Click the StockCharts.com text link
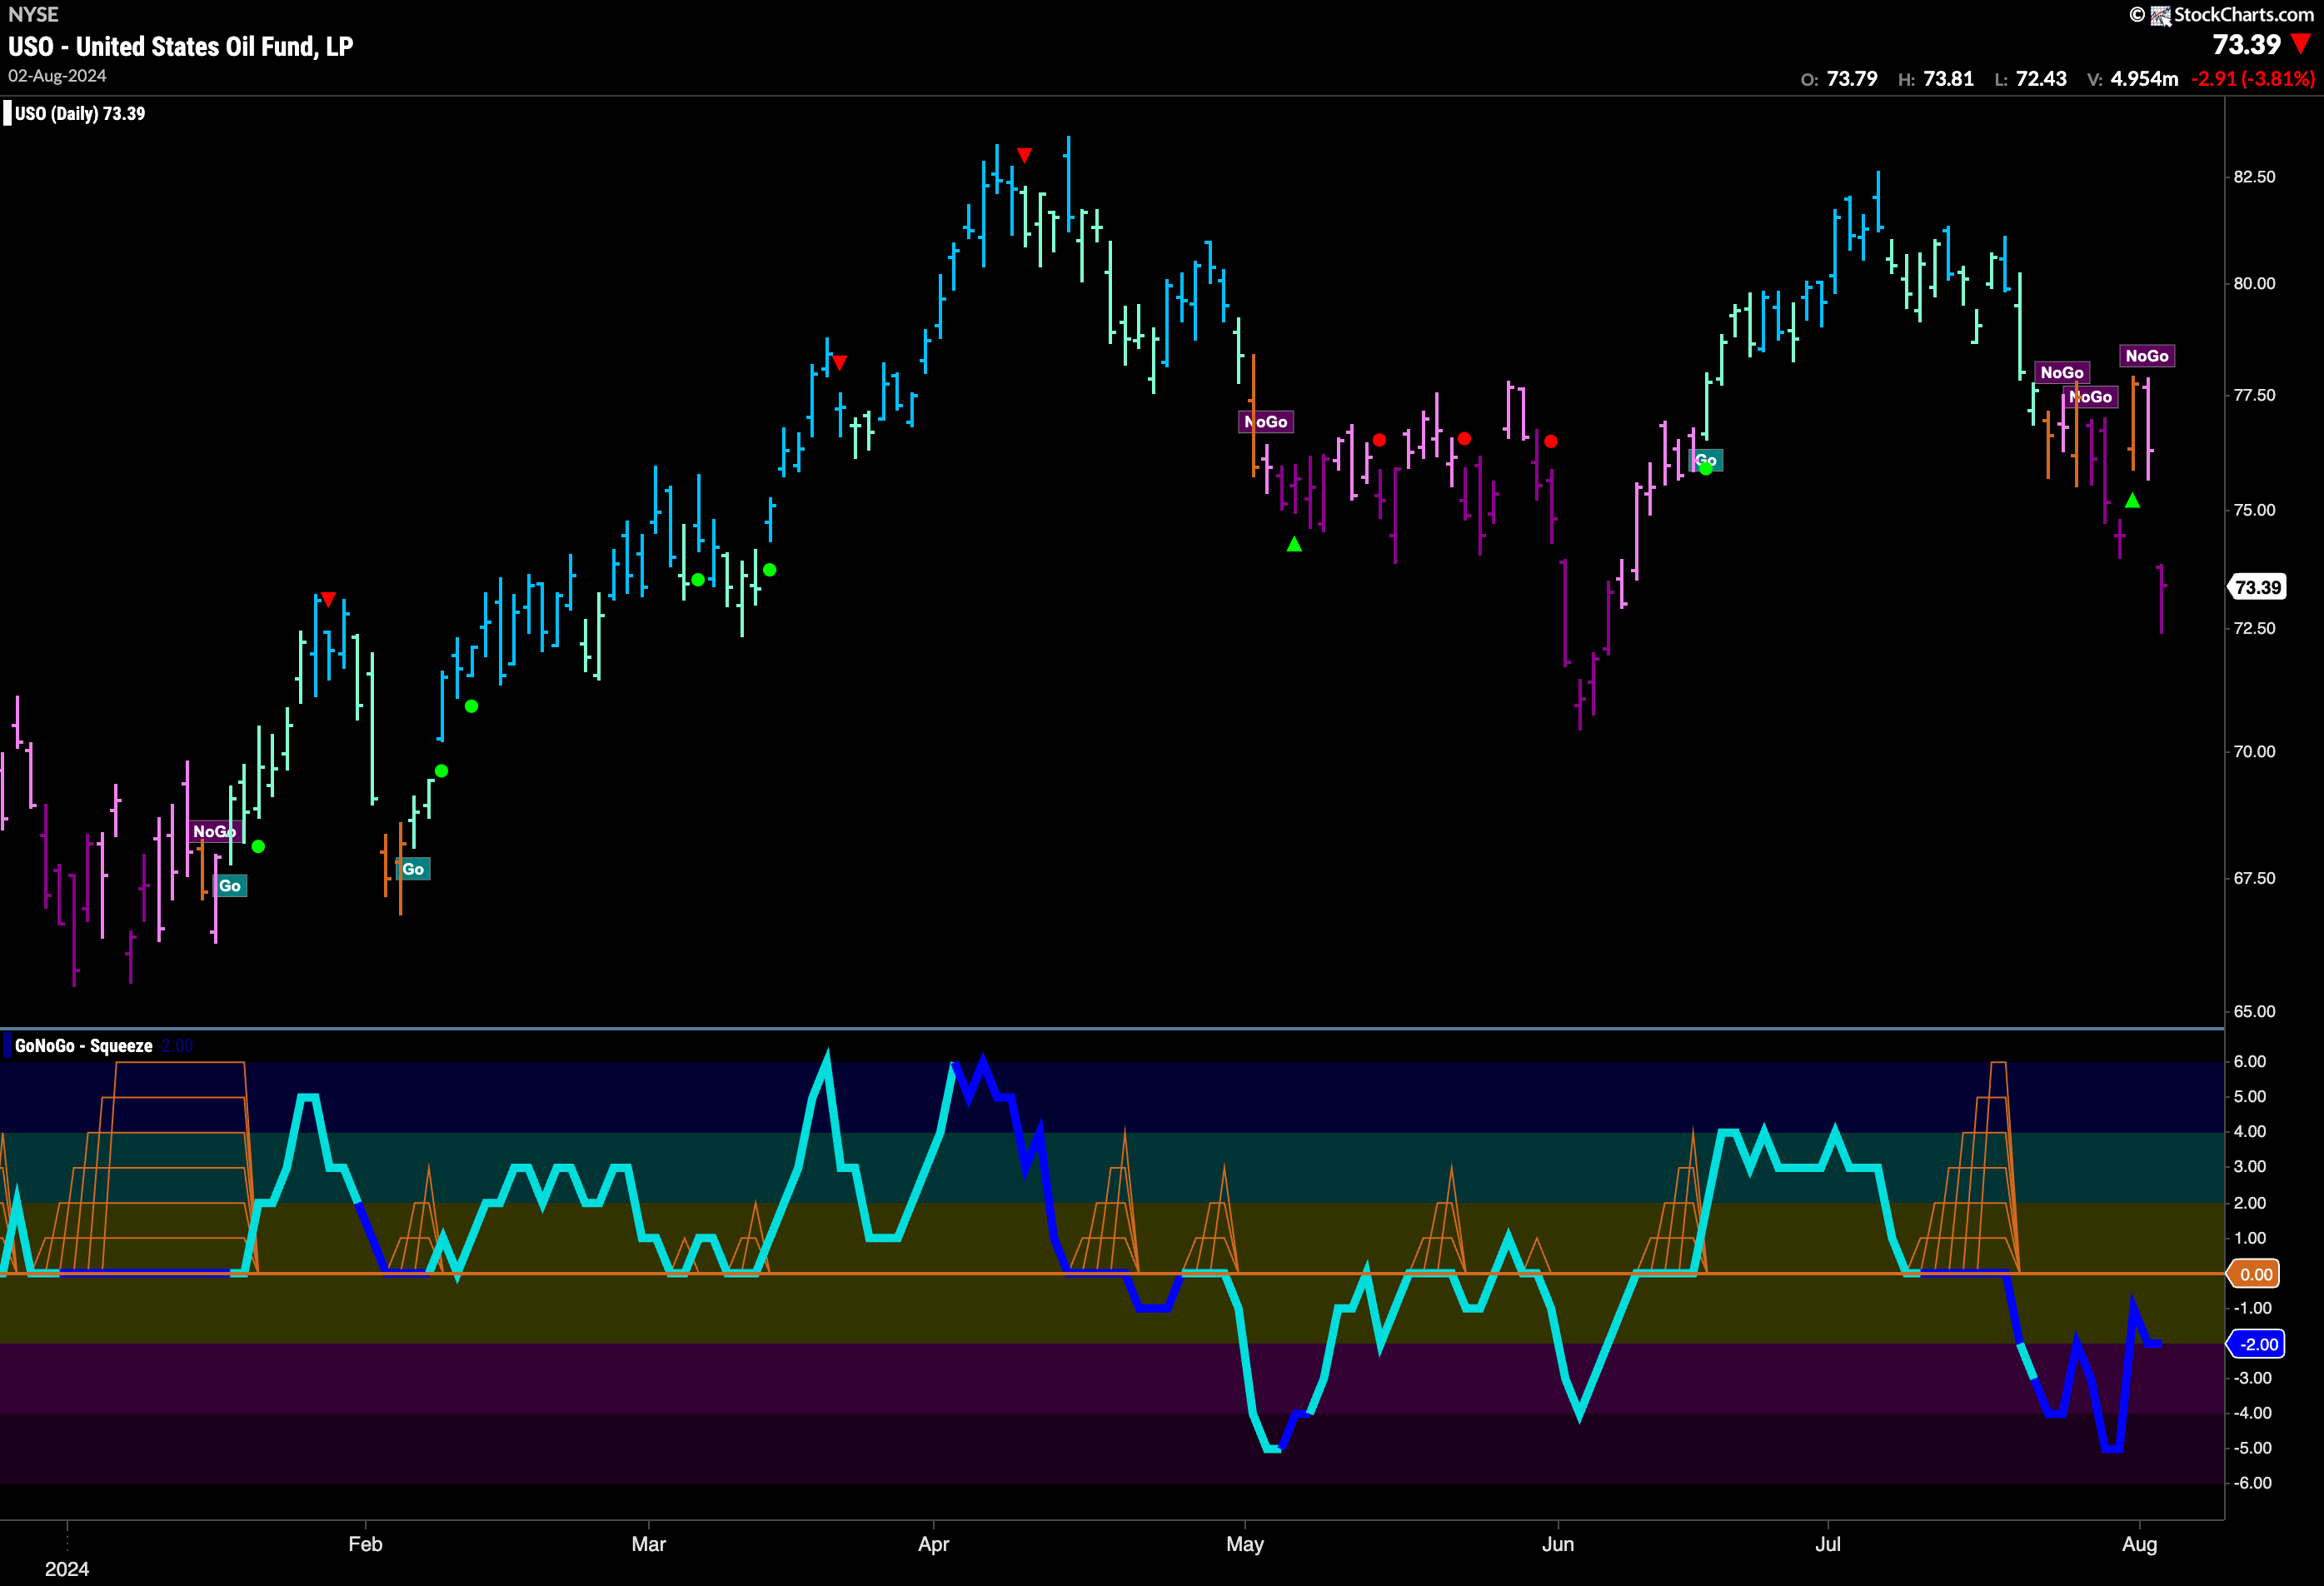 coord(2243,15)
